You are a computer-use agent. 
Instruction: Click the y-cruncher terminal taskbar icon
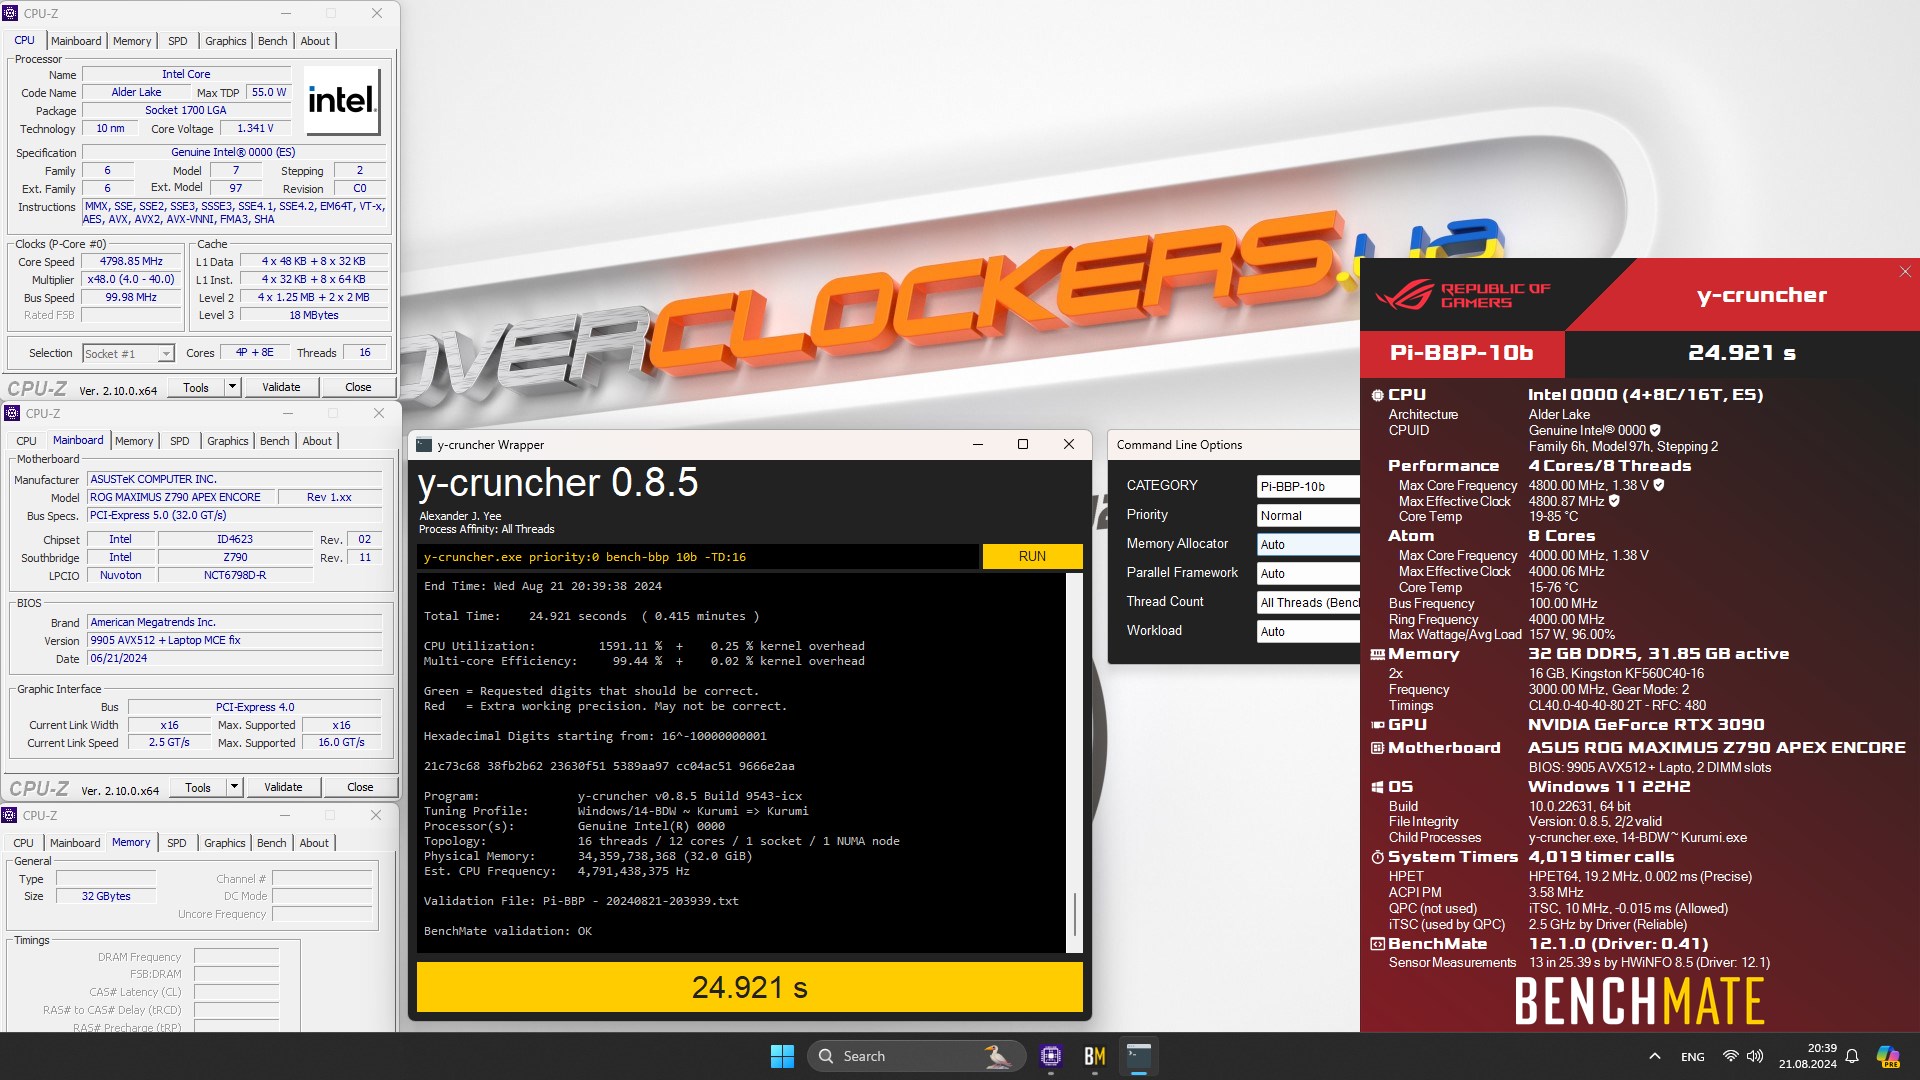coord(1139,1056)
